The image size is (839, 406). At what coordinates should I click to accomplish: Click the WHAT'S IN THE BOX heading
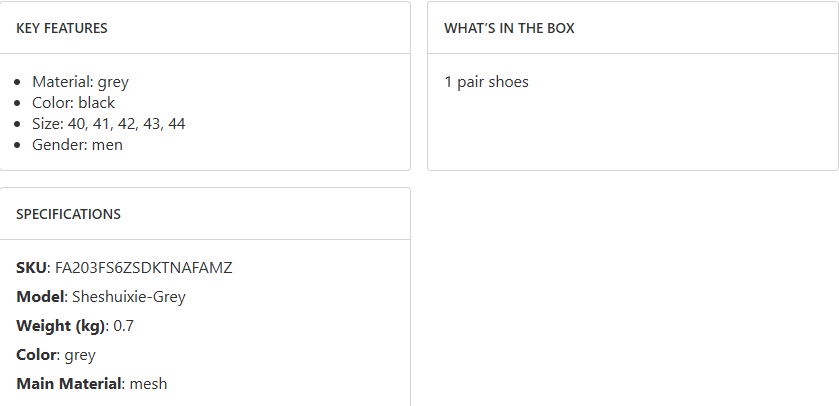tap(509, 28)
